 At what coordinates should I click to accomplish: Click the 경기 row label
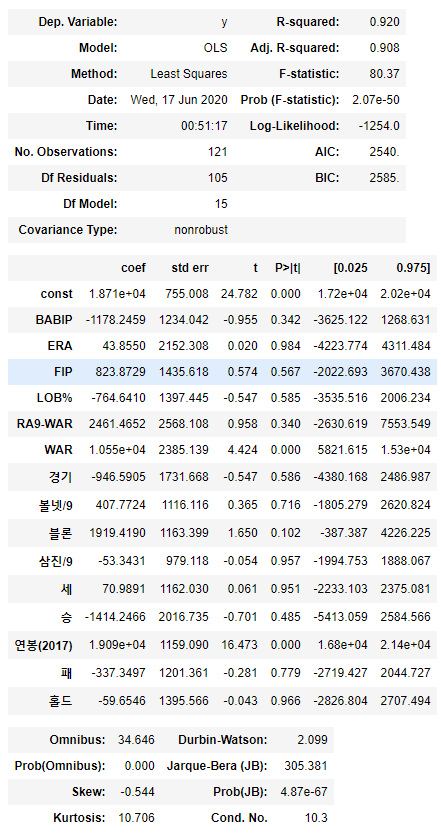coord(62,476)
